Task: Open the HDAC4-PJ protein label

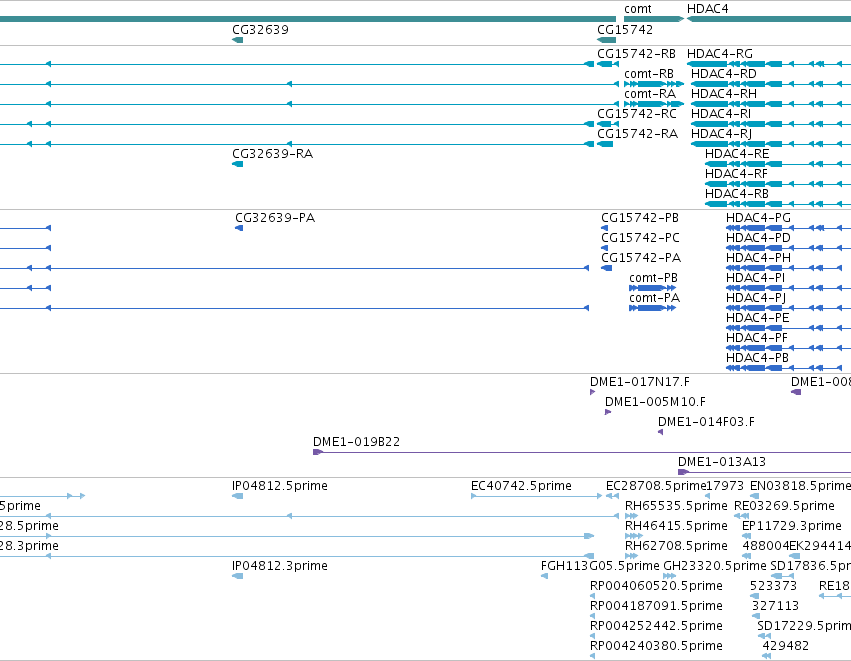Action: 756,298
